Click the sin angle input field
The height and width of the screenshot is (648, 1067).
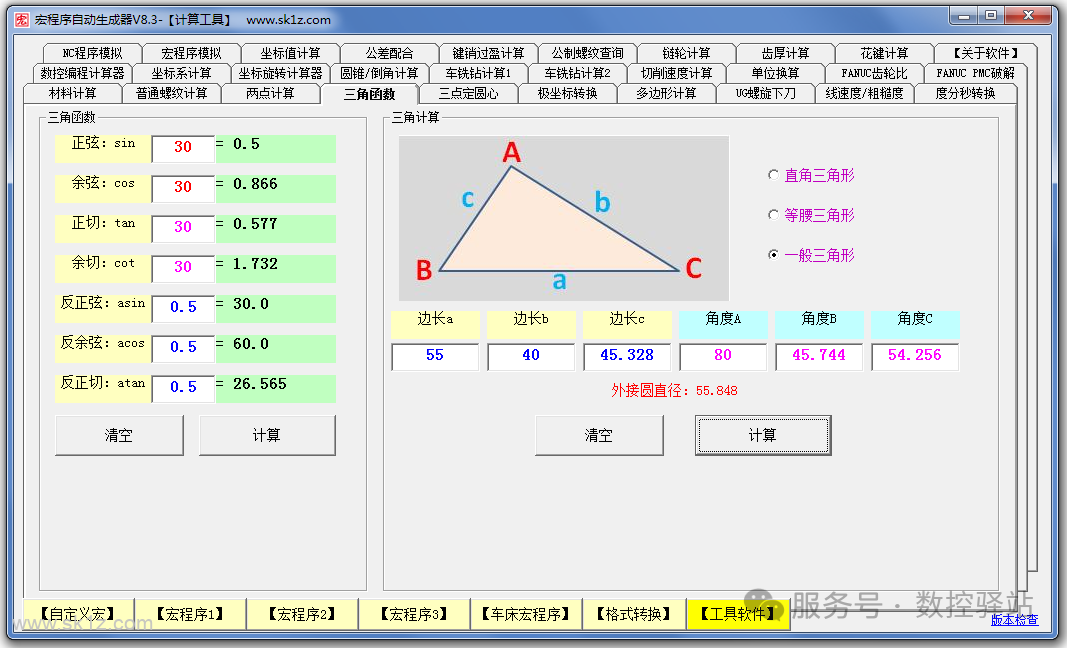point(183,147)
